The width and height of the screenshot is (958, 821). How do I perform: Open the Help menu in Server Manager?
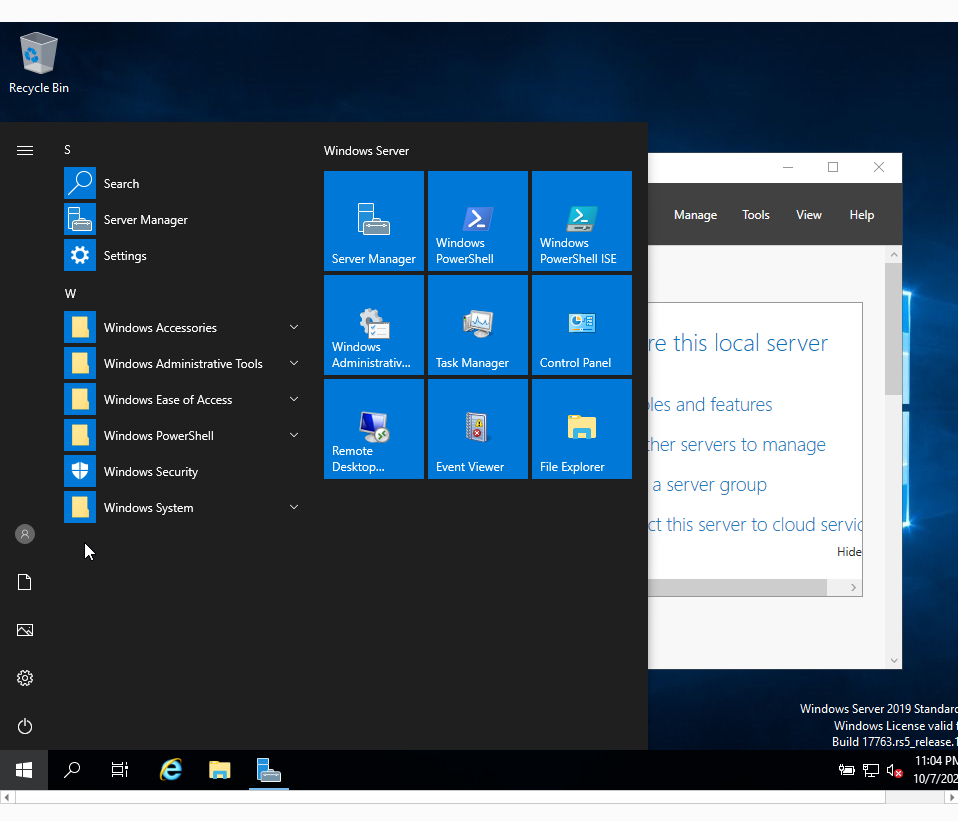point(861,215)
